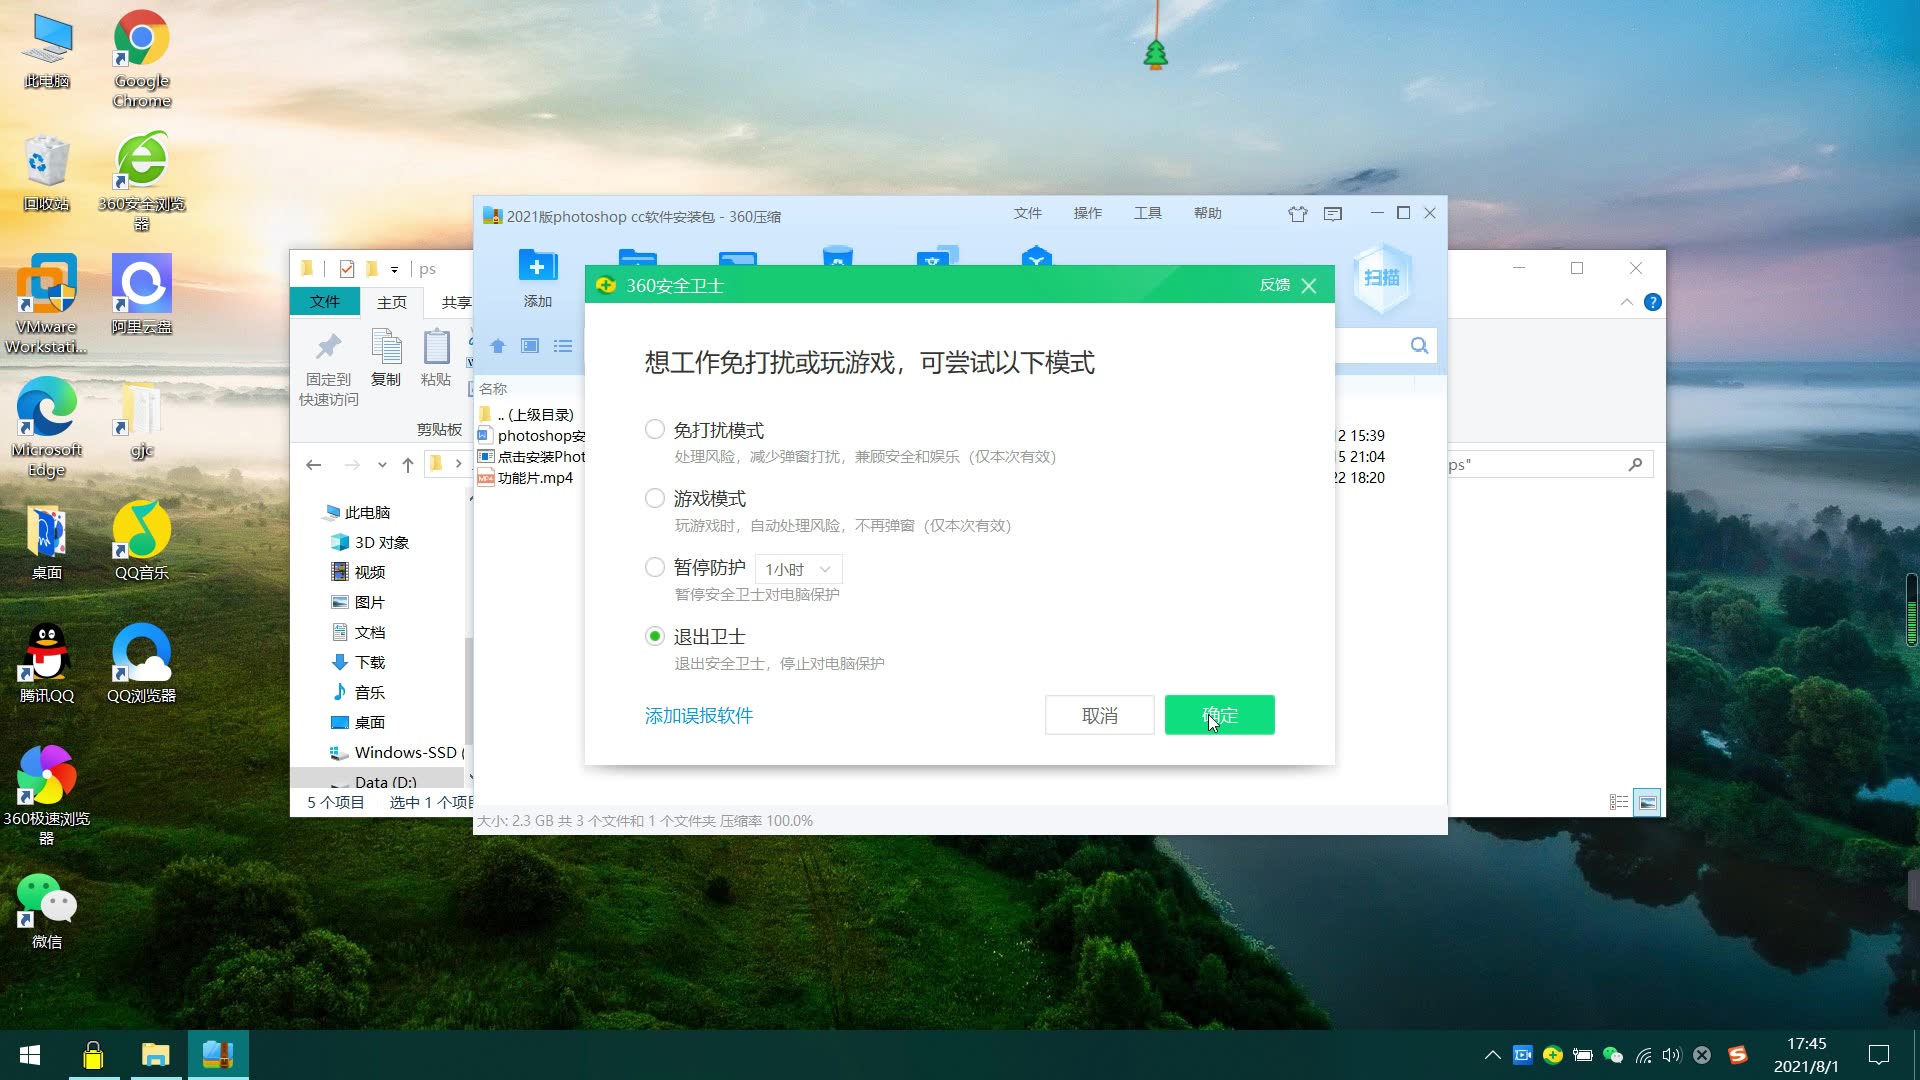This screenshot has width=1920, height=1080.
Task: Switch 360压缩 to list view icon
Action: (563, 346)
